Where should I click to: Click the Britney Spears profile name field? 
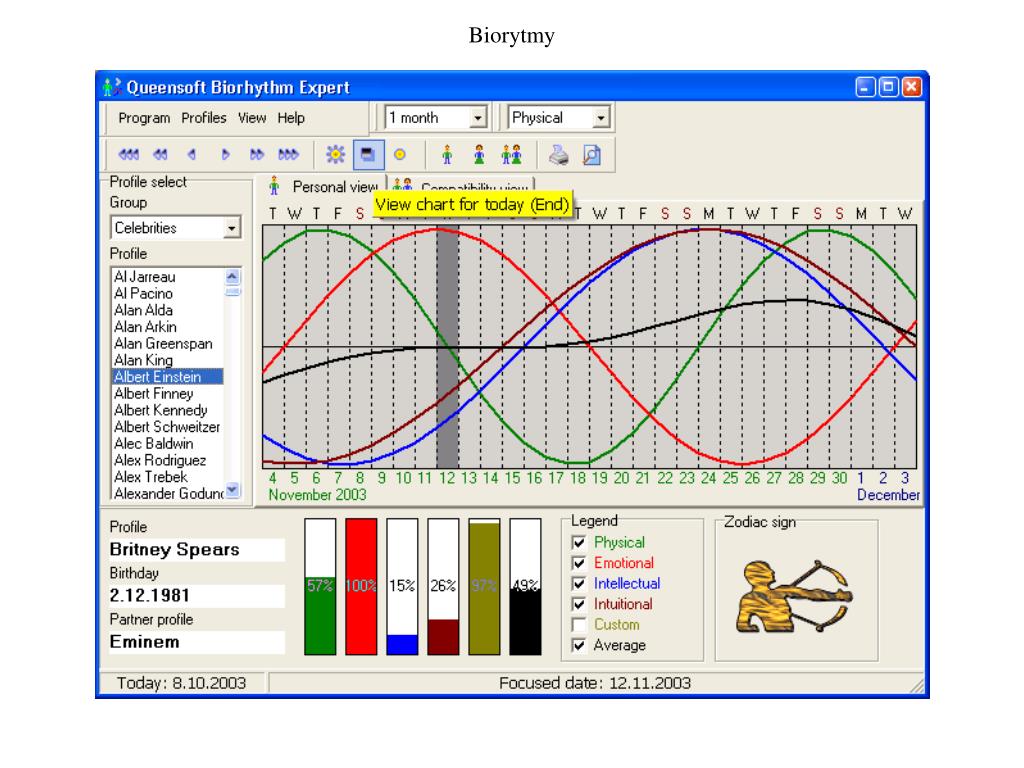196,550
